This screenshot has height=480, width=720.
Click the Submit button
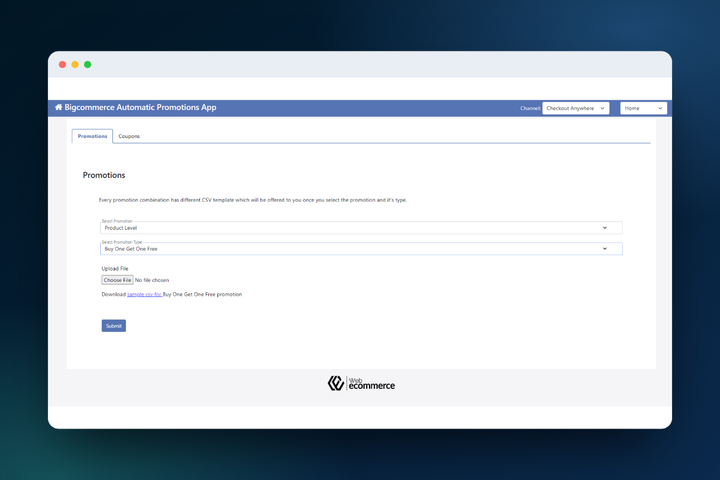[113, 326]
